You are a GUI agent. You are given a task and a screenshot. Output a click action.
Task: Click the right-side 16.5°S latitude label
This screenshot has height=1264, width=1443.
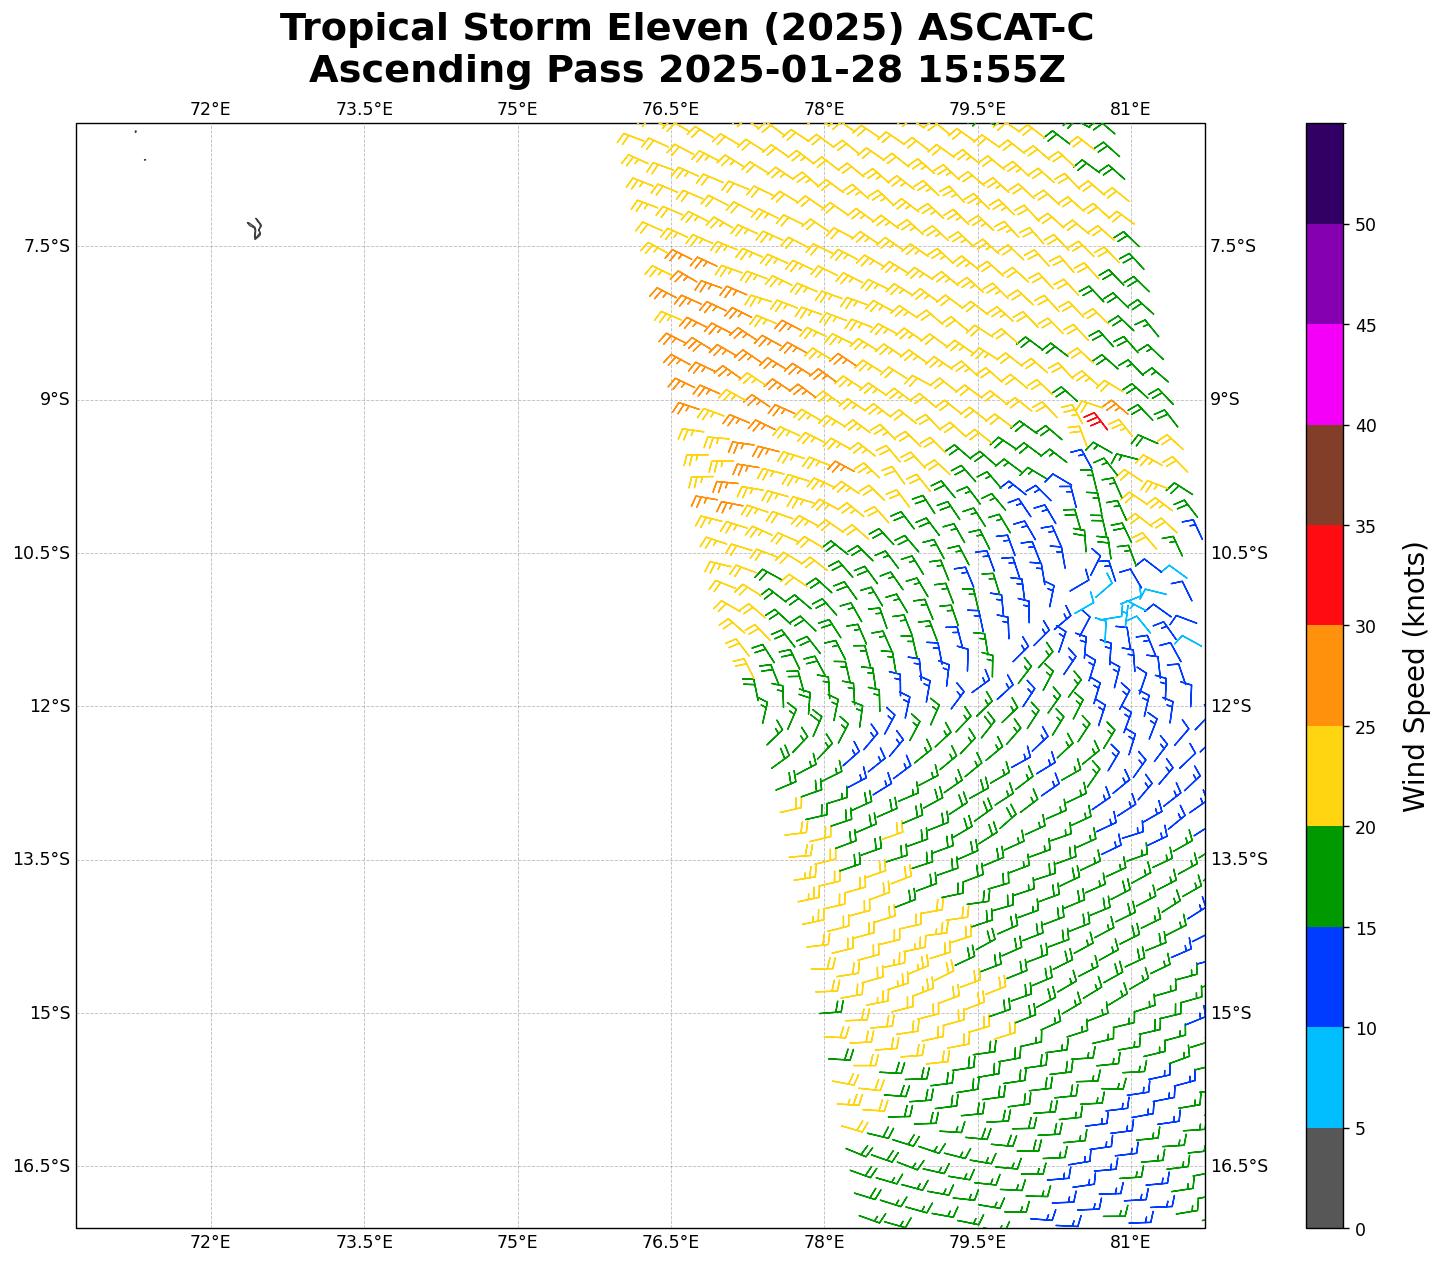coord(1239,1166)
